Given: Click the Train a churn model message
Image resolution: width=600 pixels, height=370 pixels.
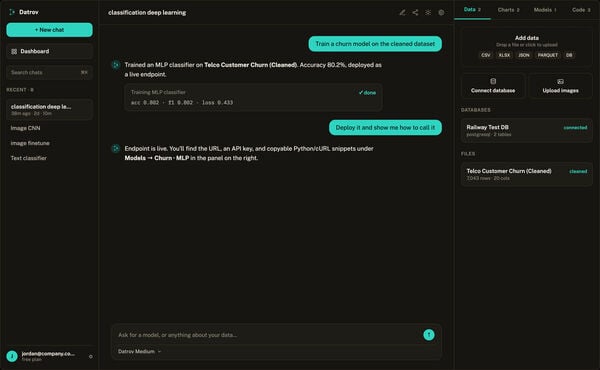Looking at the screenshot, I should 375,44.
